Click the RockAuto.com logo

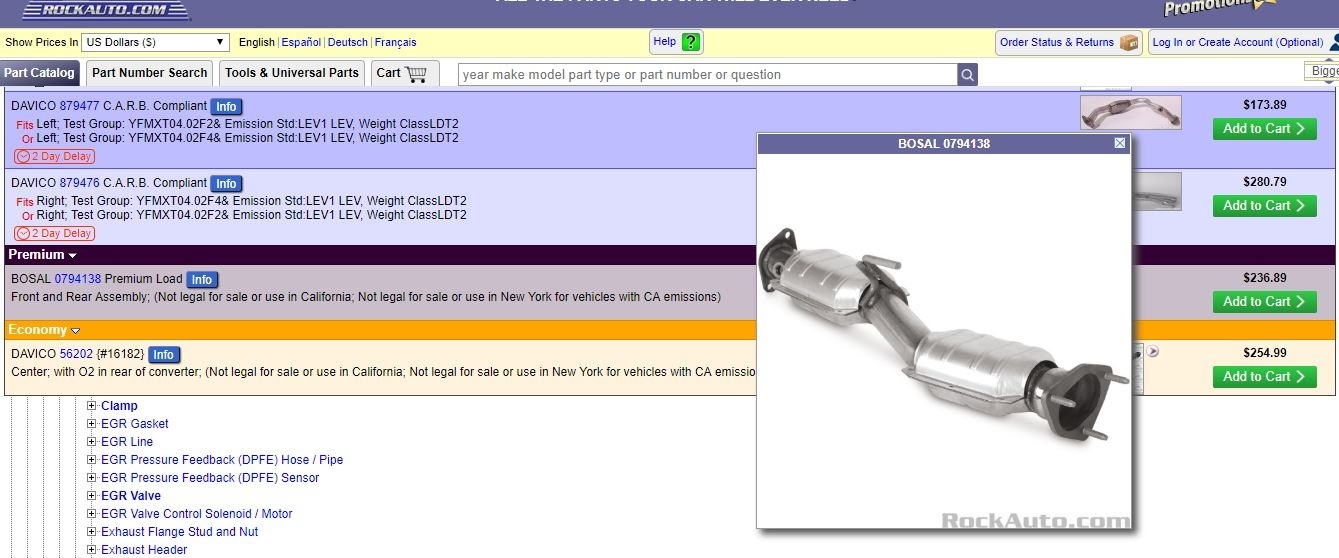[105, 10]
